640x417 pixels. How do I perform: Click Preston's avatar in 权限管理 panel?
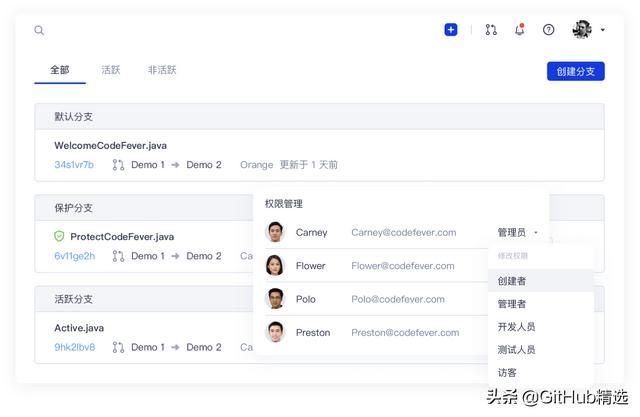[x=275, y=332]
